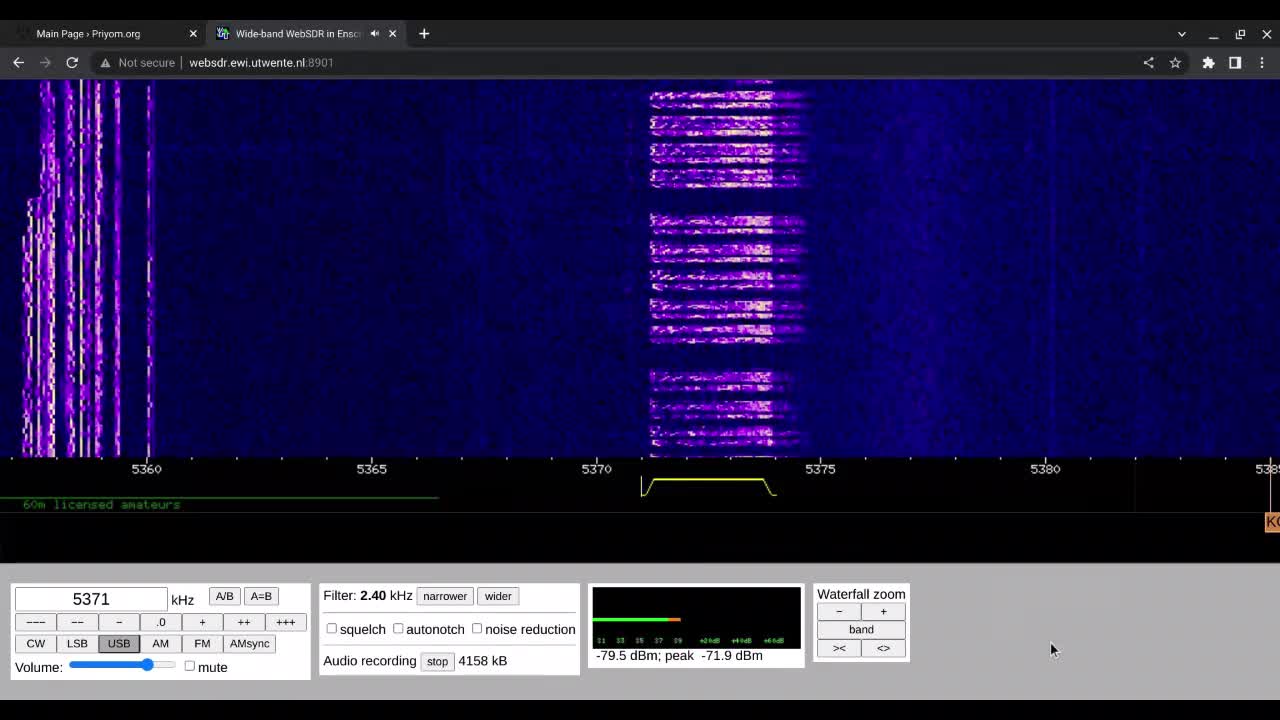Click the yellow filter passband marker
The width and height of the screenshot is (1280, 720).
pyautogui.click(x=708, y=486)
